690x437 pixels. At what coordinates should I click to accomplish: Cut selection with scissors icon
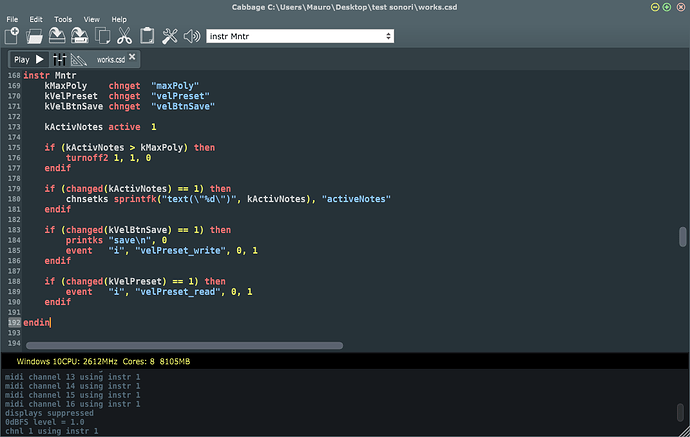pyautogui.click(x=125, y=36)
